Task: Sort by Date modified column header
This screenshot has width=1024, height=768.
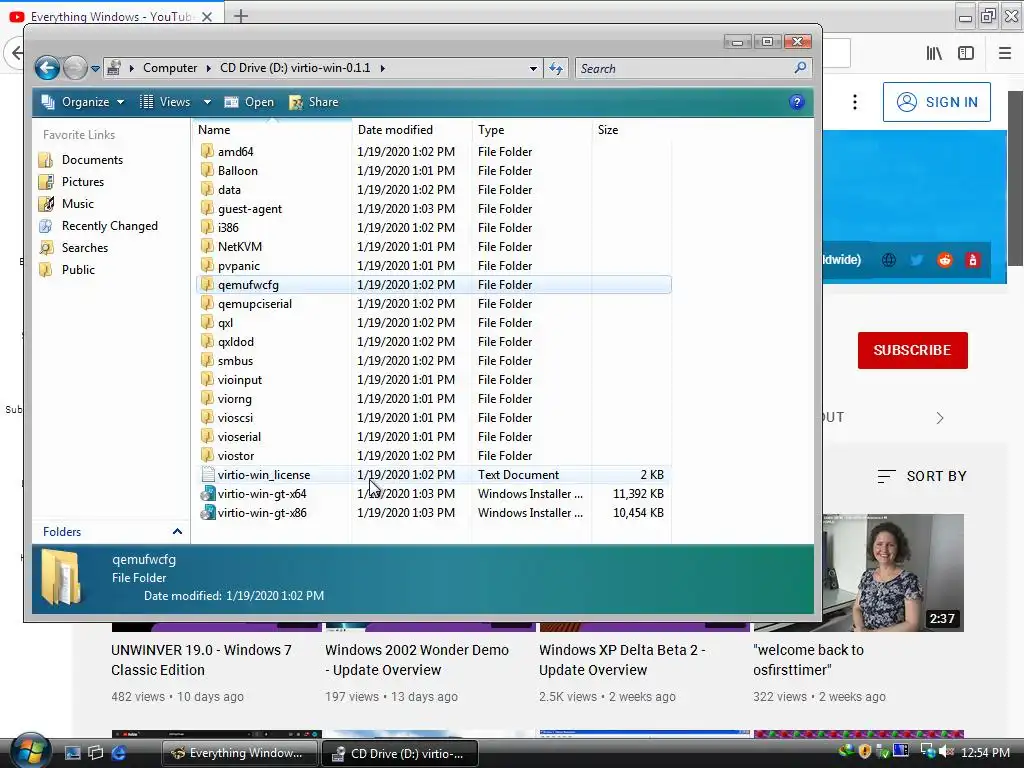Action: click(x=411, y=130)
